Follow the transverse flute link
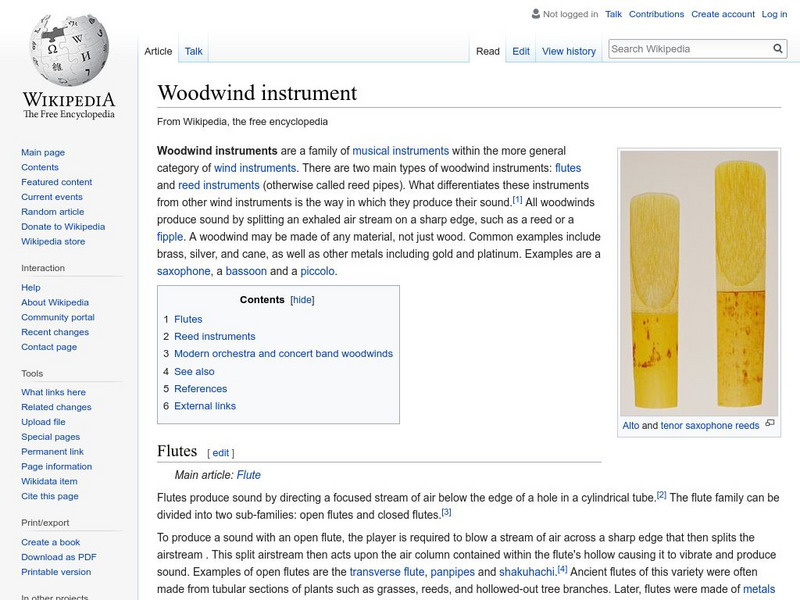 [x=387, y=572]
